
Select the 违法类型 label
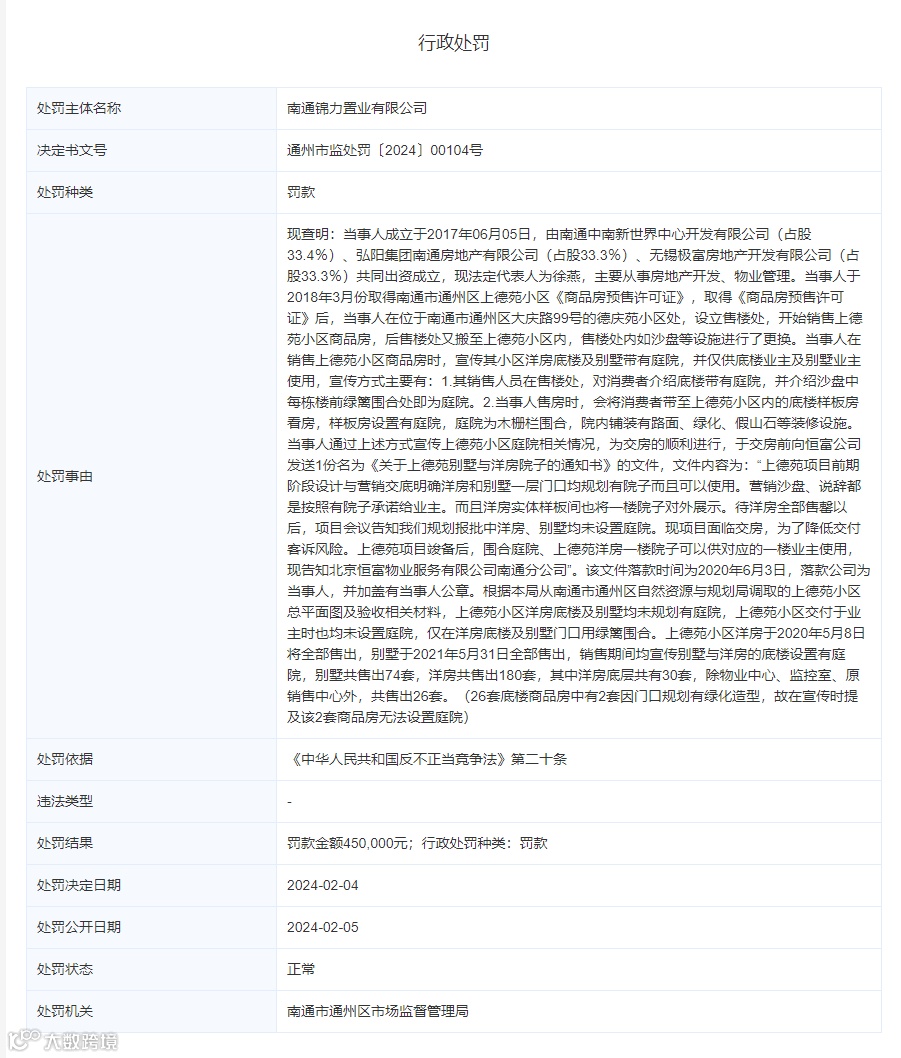point(65,802)
